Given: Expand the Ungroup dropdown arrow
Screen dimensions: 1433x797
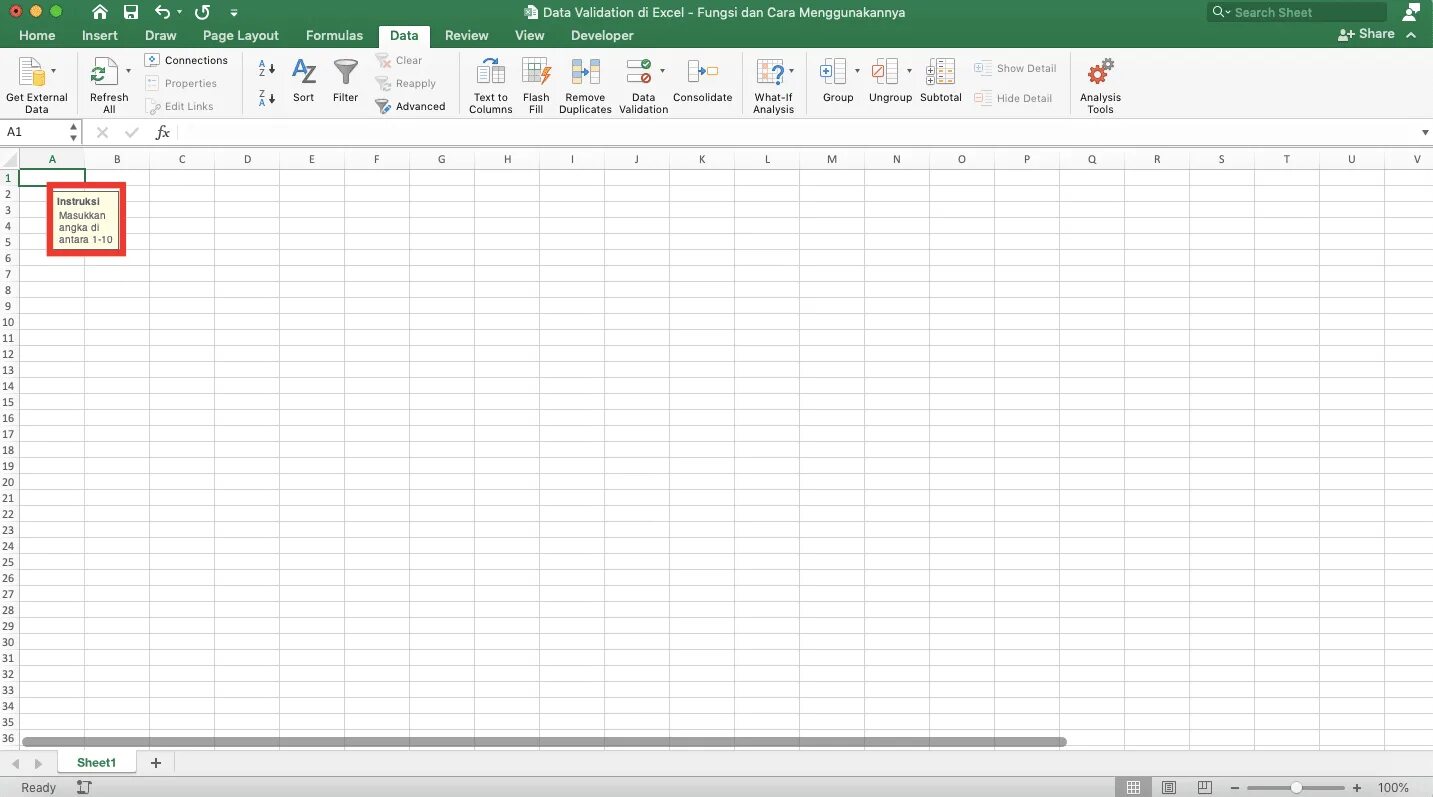Looking at the screenshot, I should (x=909, y=72).
